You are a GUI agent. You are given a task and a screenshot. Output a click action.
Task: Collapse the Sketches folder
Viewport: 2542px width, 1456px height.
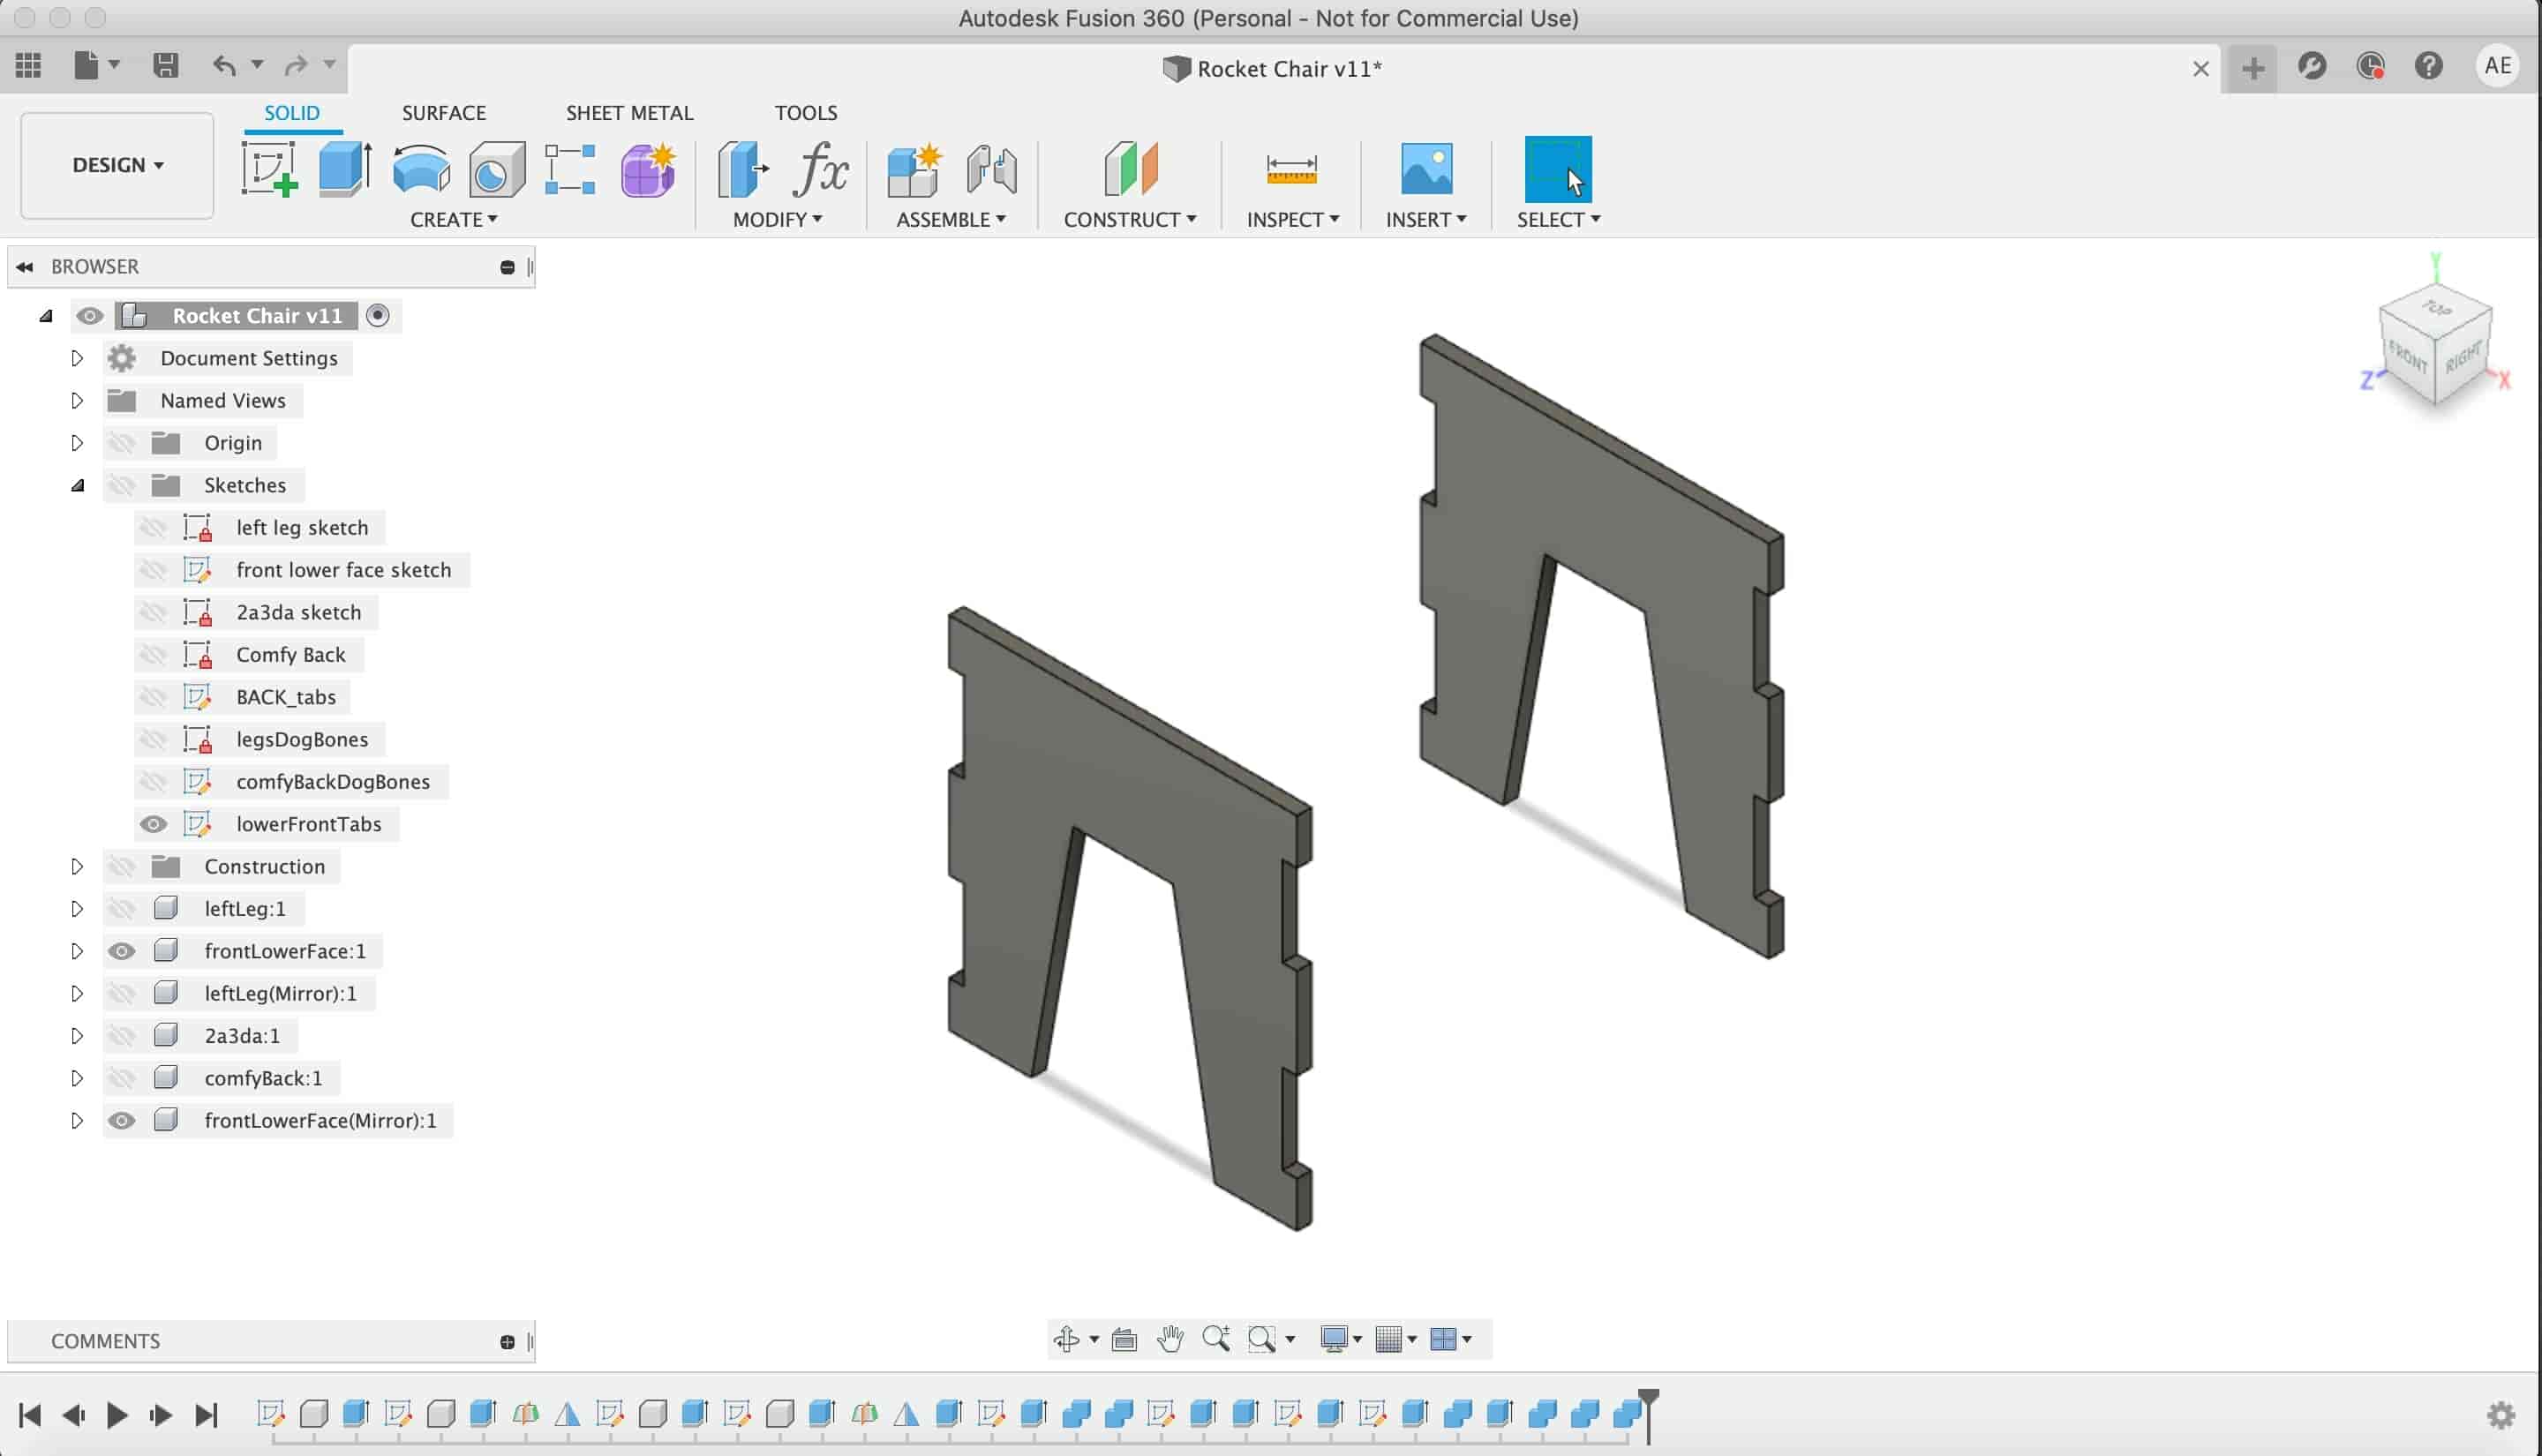(x=77, y=486)
